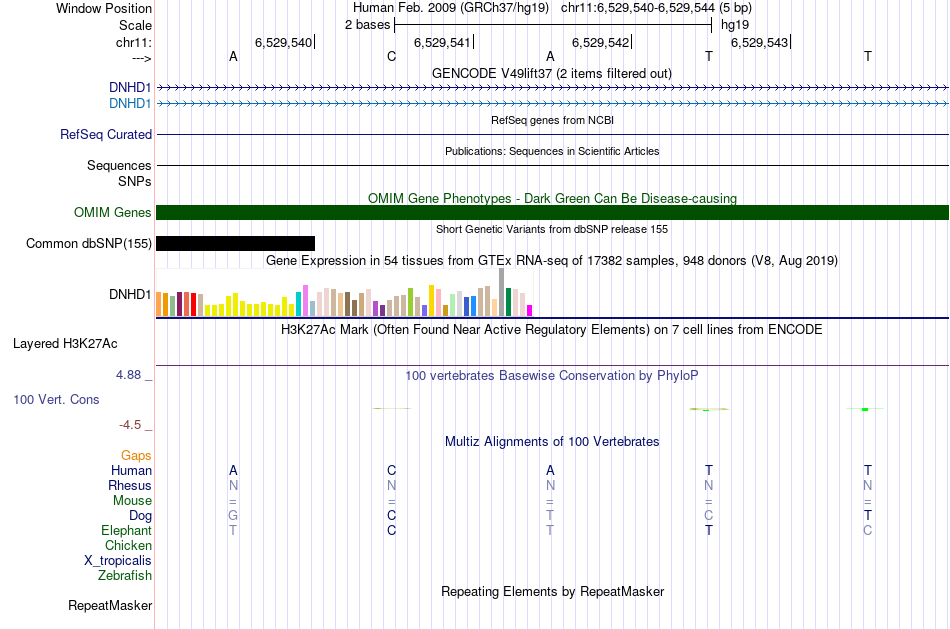Click the Elephant species row label
The width and height of the screenshot is (950, 629).
coord(127,531)
